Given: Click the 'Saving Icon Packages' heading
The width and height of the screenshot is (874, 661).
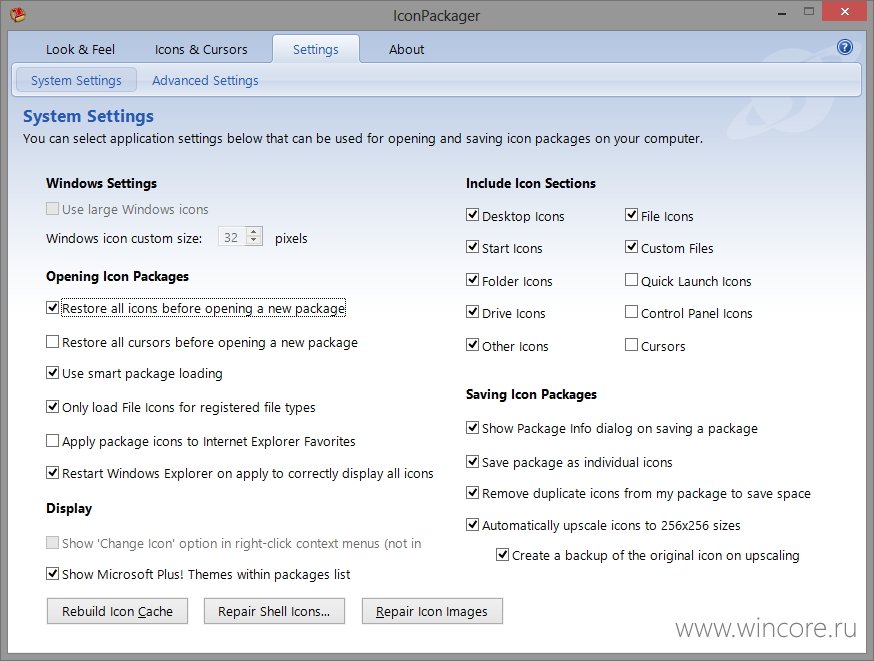Looking at the screenshot, I should 531,395.
